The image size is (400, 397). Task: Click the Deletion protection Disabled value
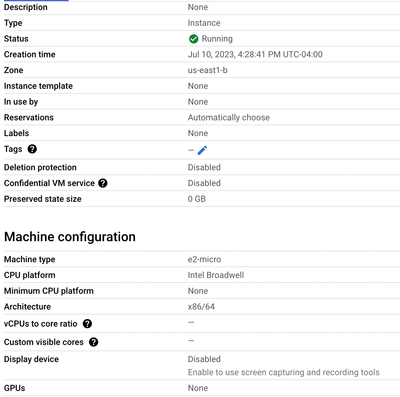(204, 167)
